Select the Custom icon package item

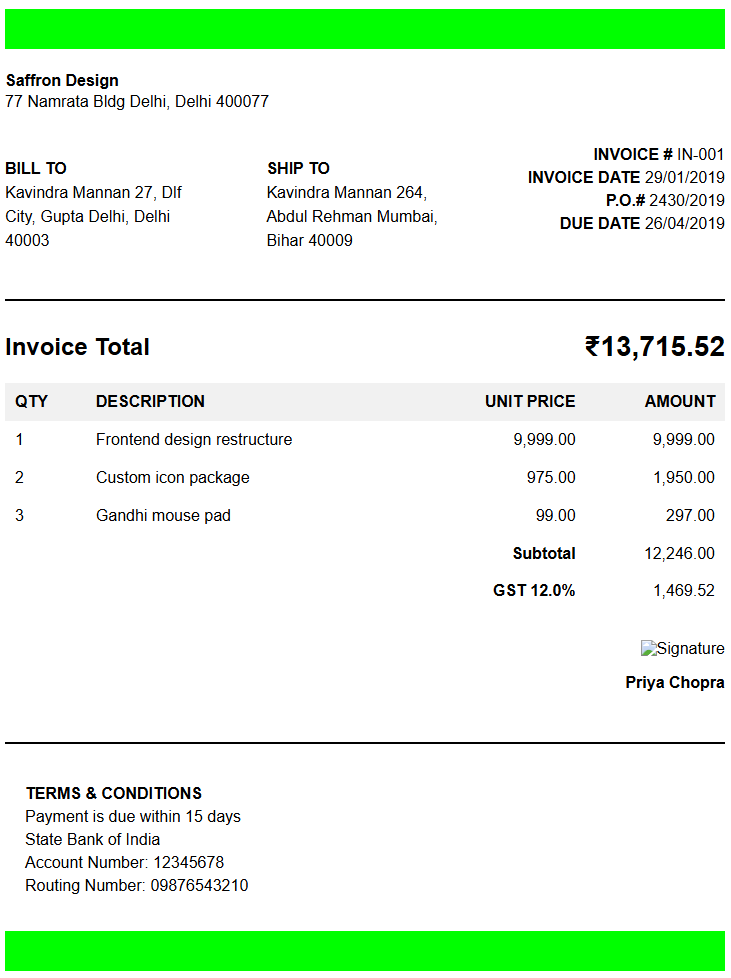click(173, 477)
